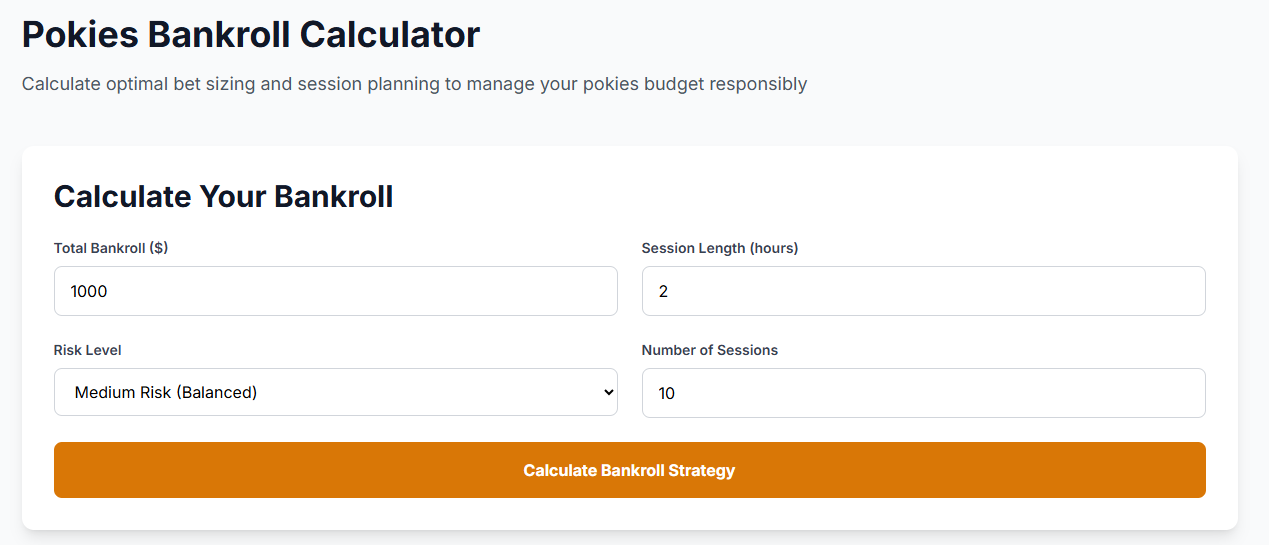
Task: Select the Number of Sessions field
Action: point(923,393)
